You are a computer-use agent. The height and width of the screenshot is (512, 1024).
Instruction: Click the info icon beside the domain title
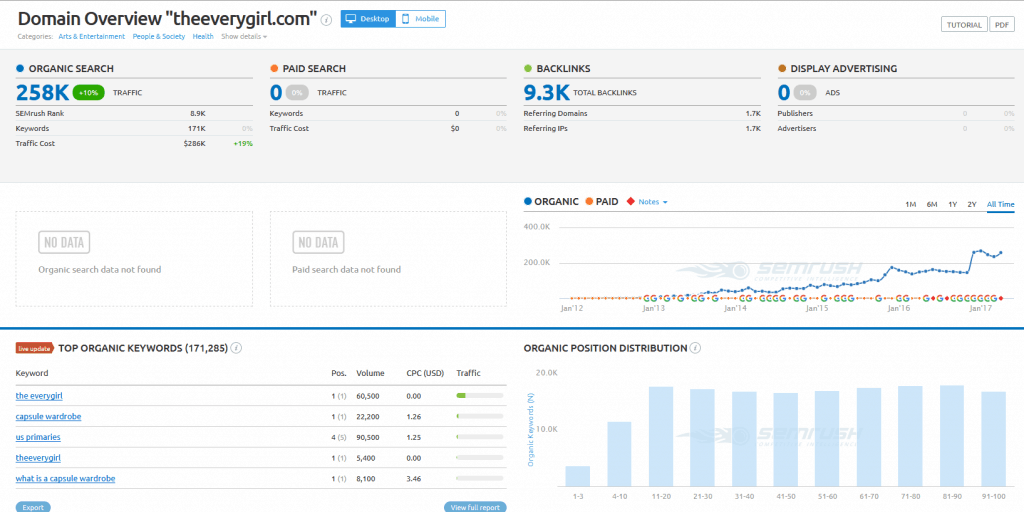[x=327, y=20]
